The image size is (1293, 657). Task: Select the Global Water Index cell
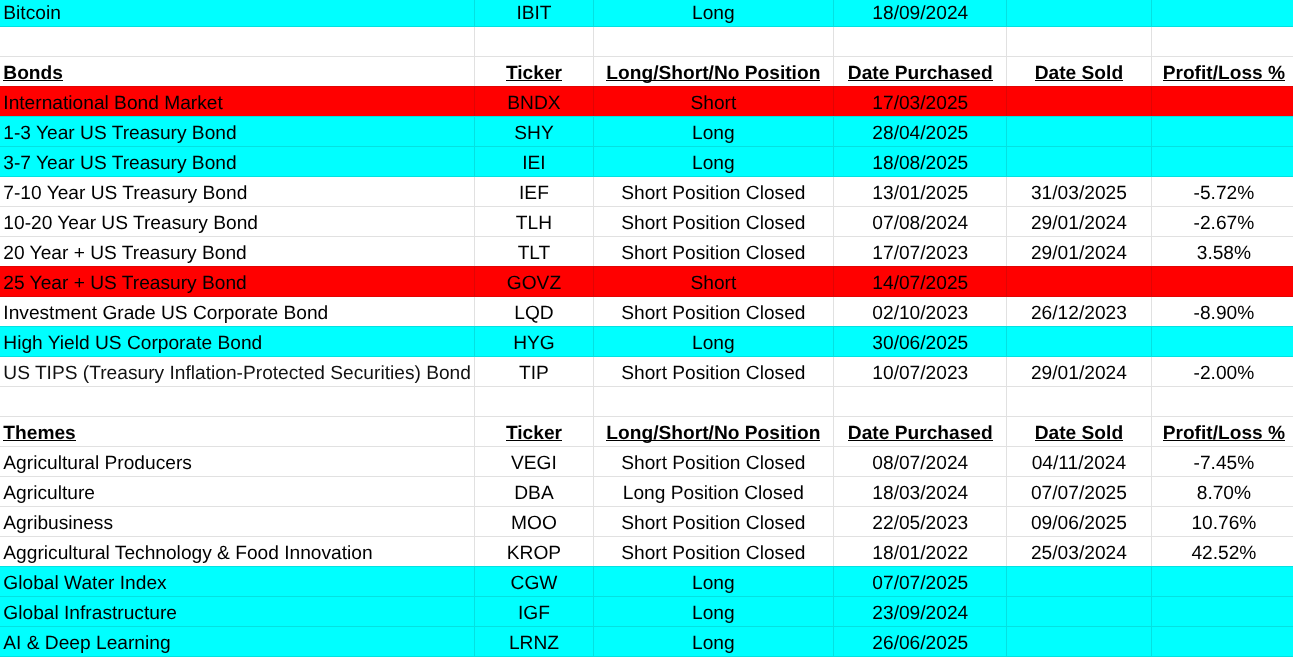[x=85, y=583]
